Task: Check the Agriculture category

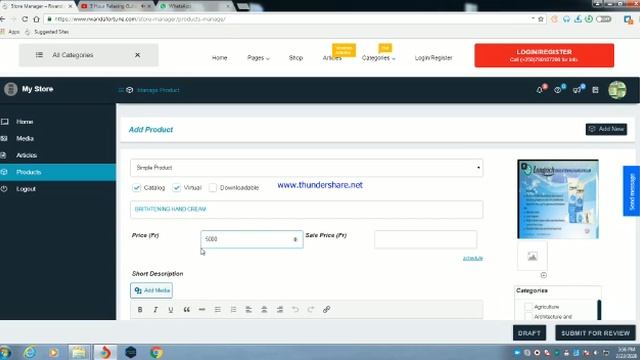Action: click(529, 307)
